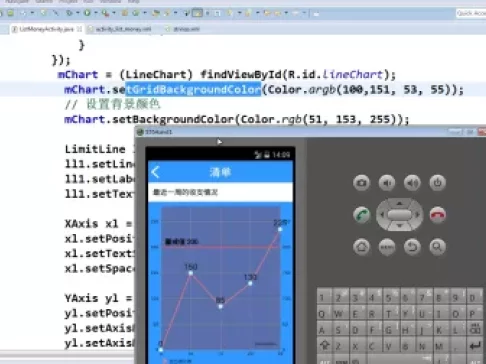Go to emulator home screen button
Screen dimensions: 486x364
(361, 247)
